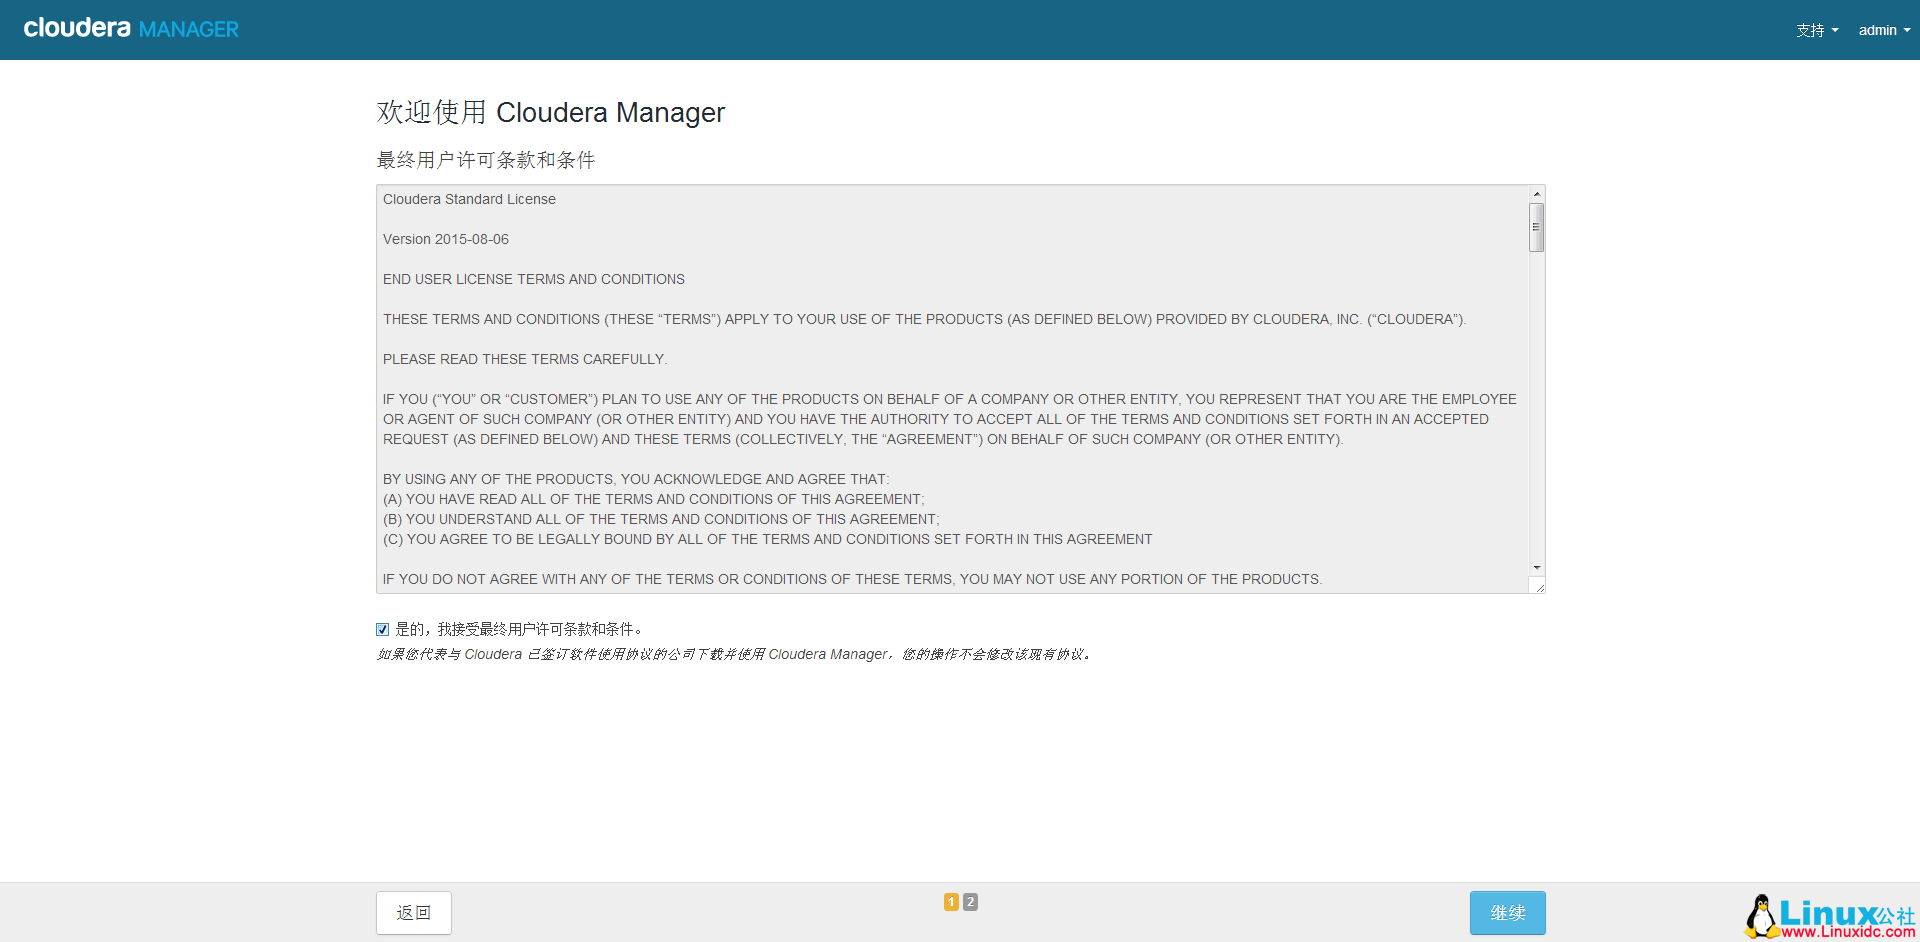Select step 1 page indicator

tap(951, 902)
